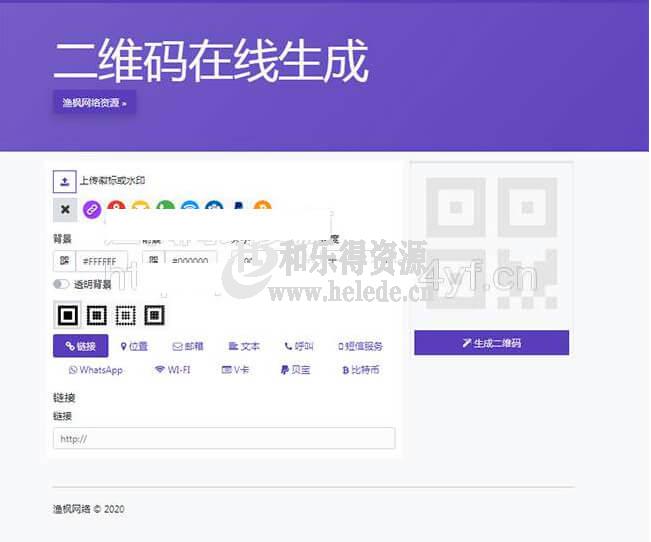This screenshot has width=651, height=542.
Task: Select the 链接 tab
Action: [81, 346]
